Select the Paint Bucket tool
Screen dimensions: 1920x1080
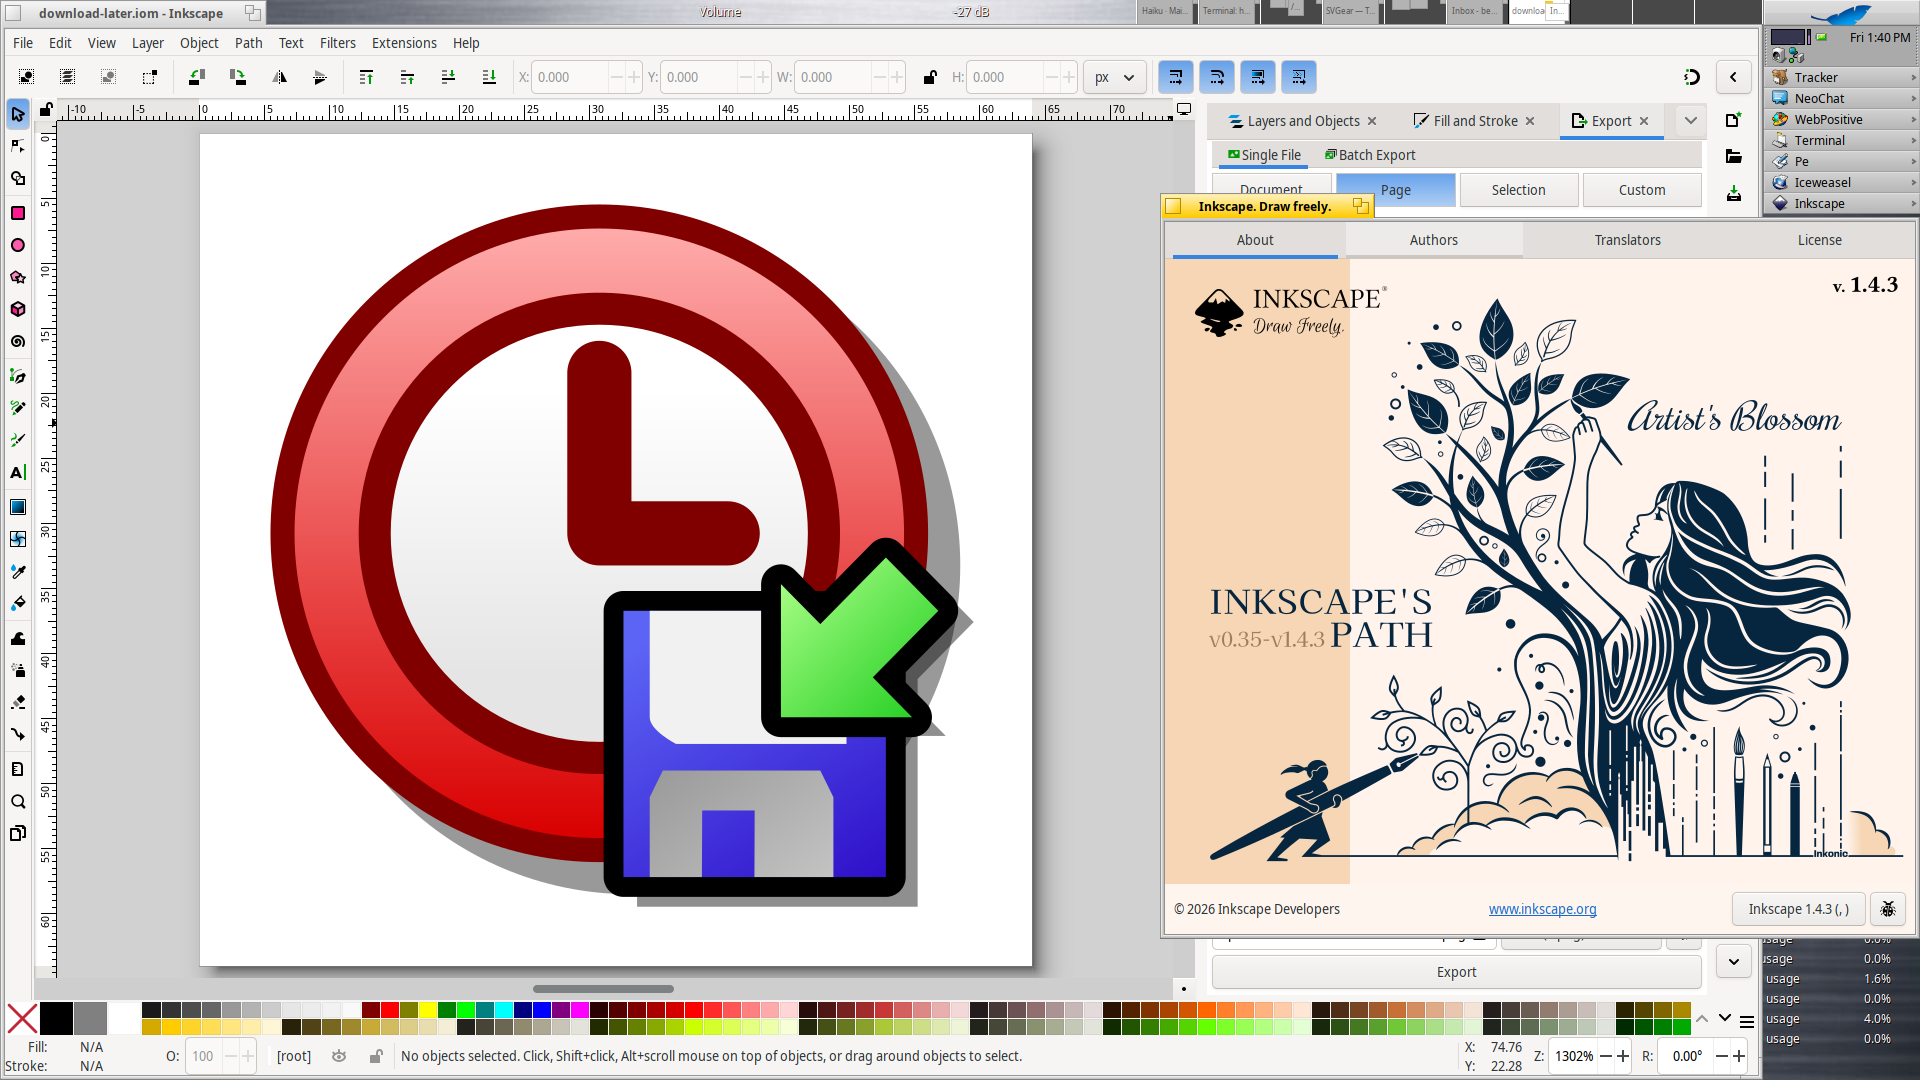click(18, 604)
